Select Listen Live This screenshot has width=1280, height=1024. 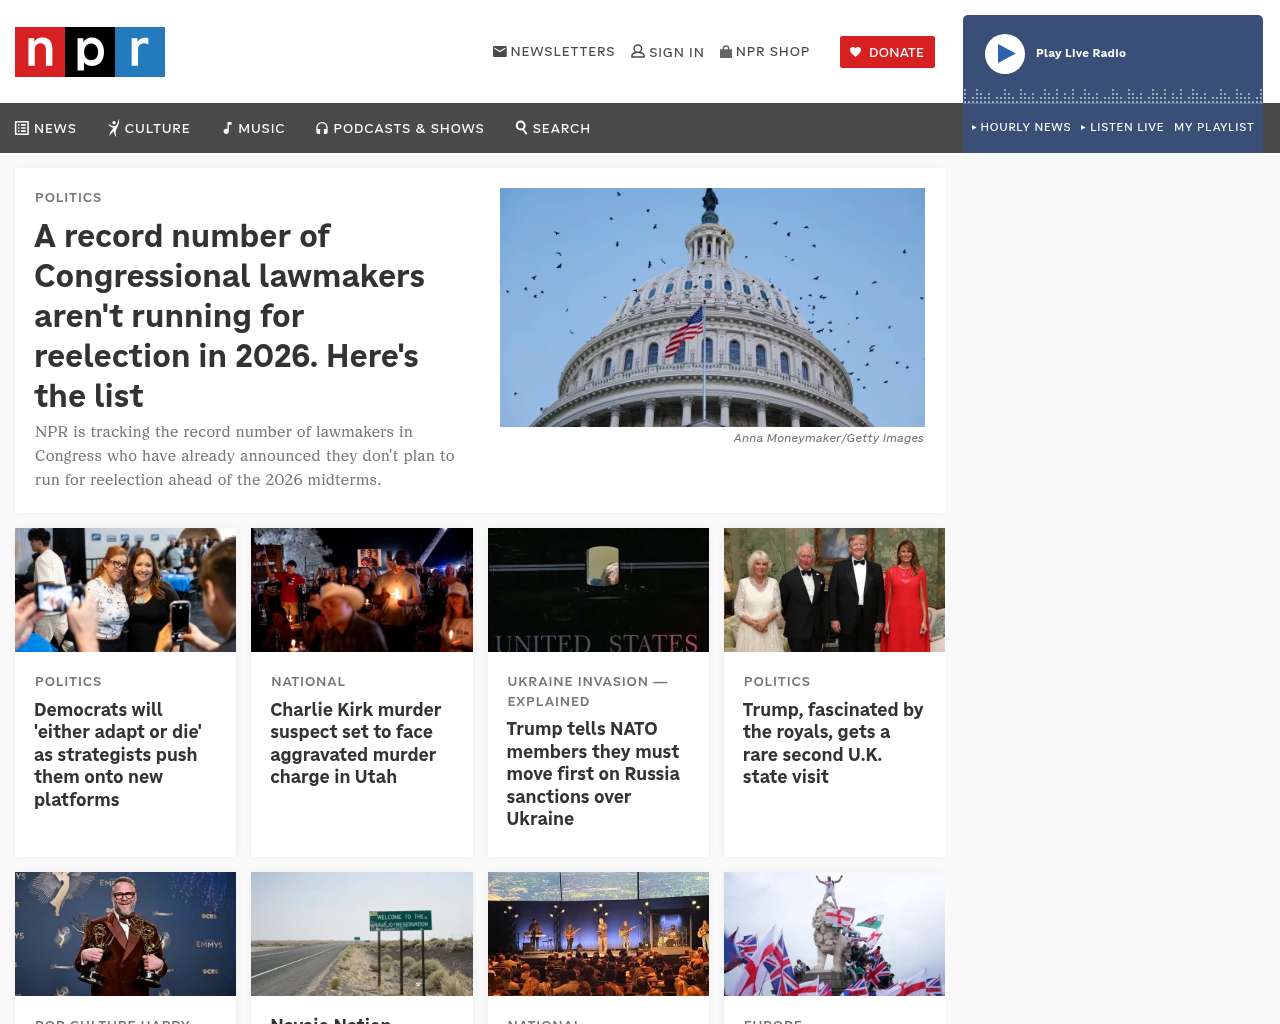click(1122, 127)
